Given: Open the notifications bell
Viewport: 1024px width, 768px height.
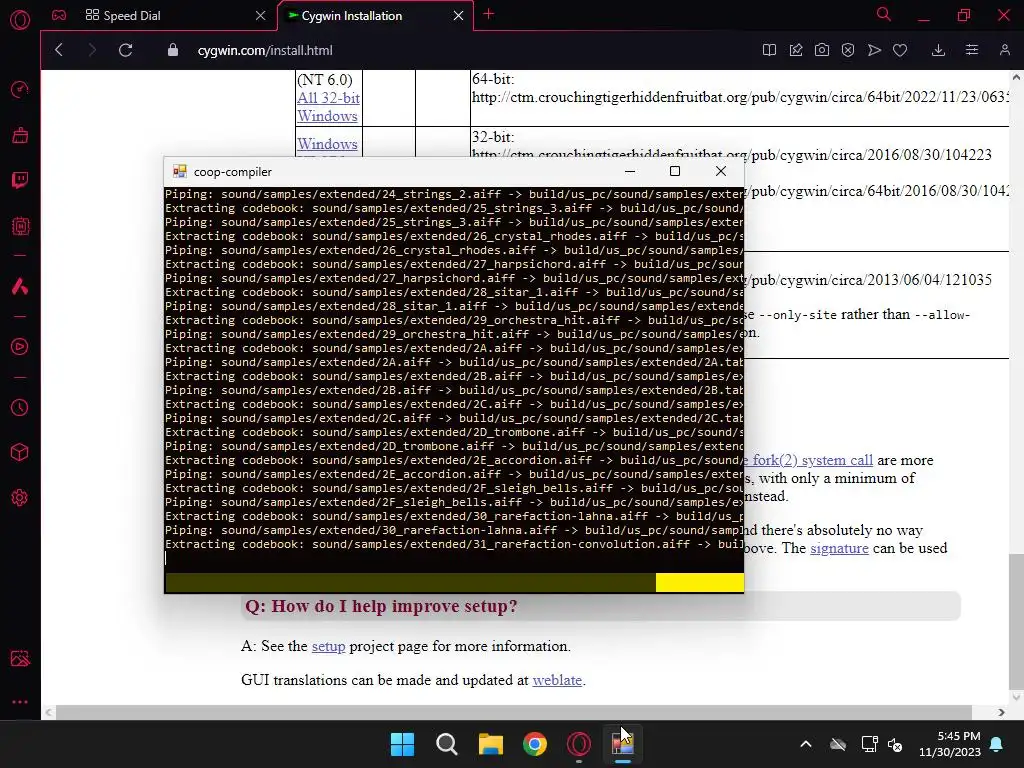Looking at the screenshot, I should (997, 744).
